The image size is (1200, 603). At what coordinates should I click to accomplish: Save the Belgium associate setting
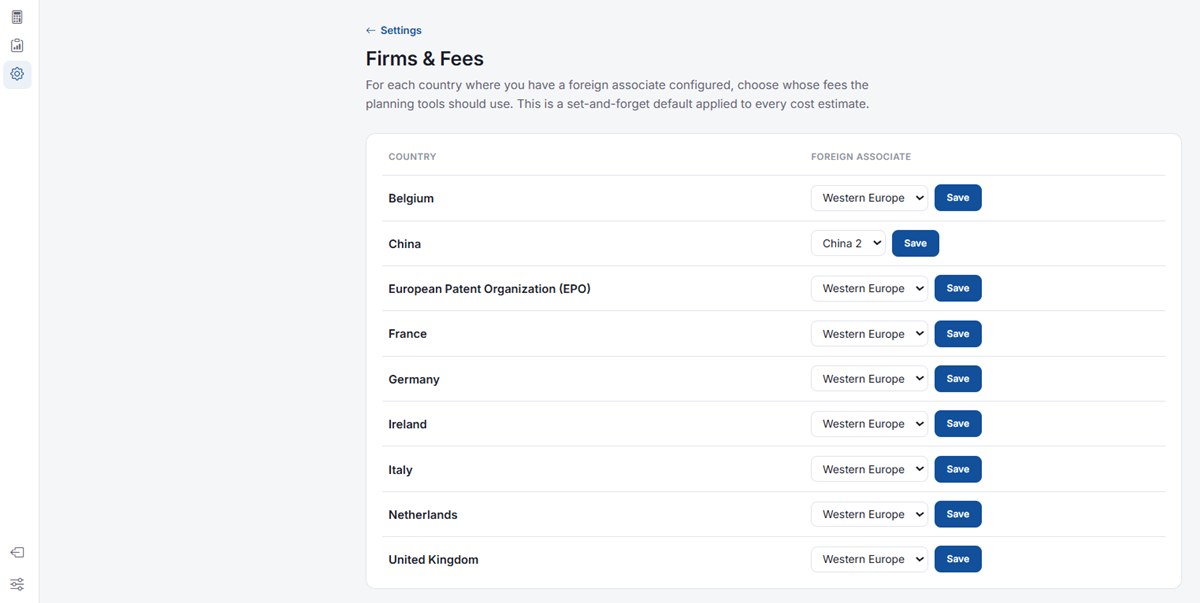[x=958, y=198]
